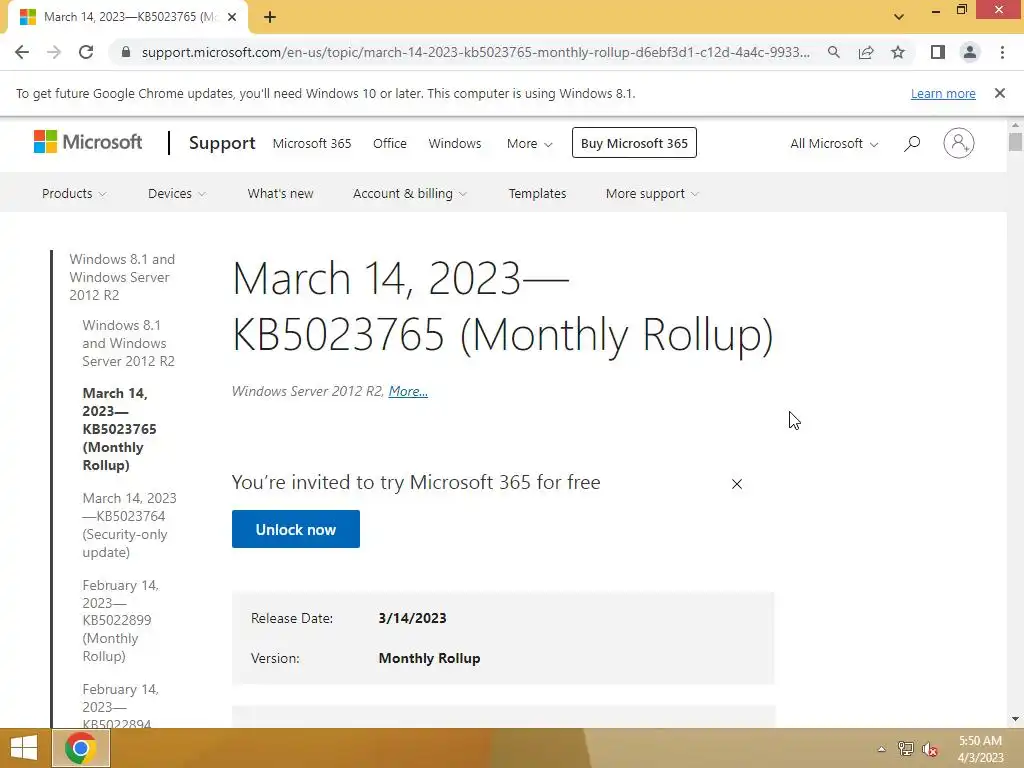Image resolution: width=1024 pixels, height=768 pixels.
Task: Click the Monthly Rollup version value
Action: [429, 658]
